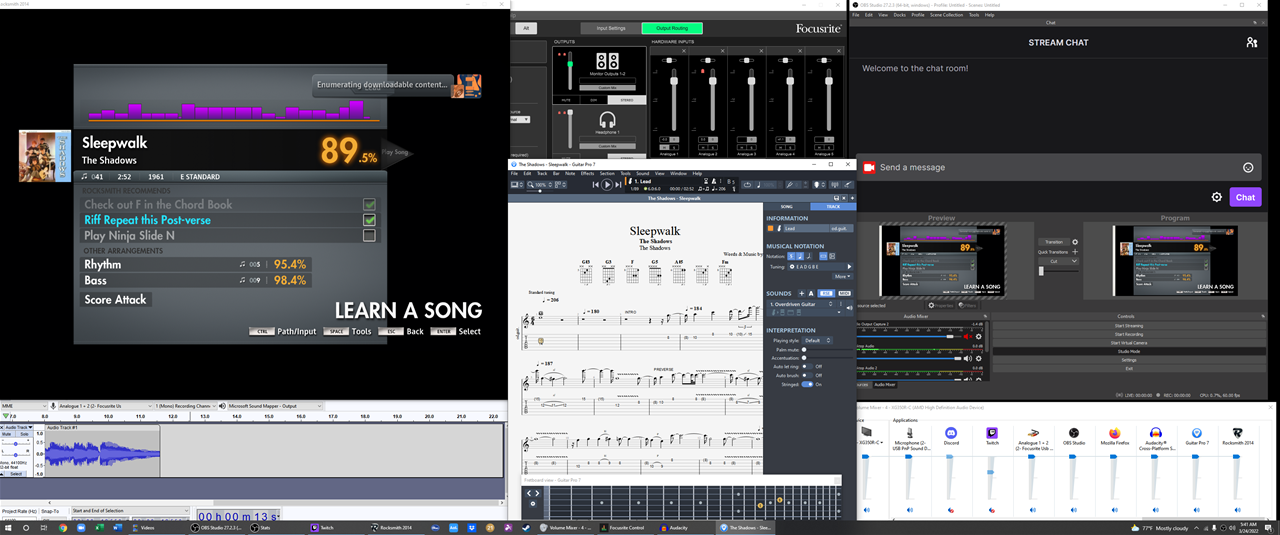Click Start Recording in OBS Controls
Viewport: 1280px width, 535px height.
point(1129,334)
